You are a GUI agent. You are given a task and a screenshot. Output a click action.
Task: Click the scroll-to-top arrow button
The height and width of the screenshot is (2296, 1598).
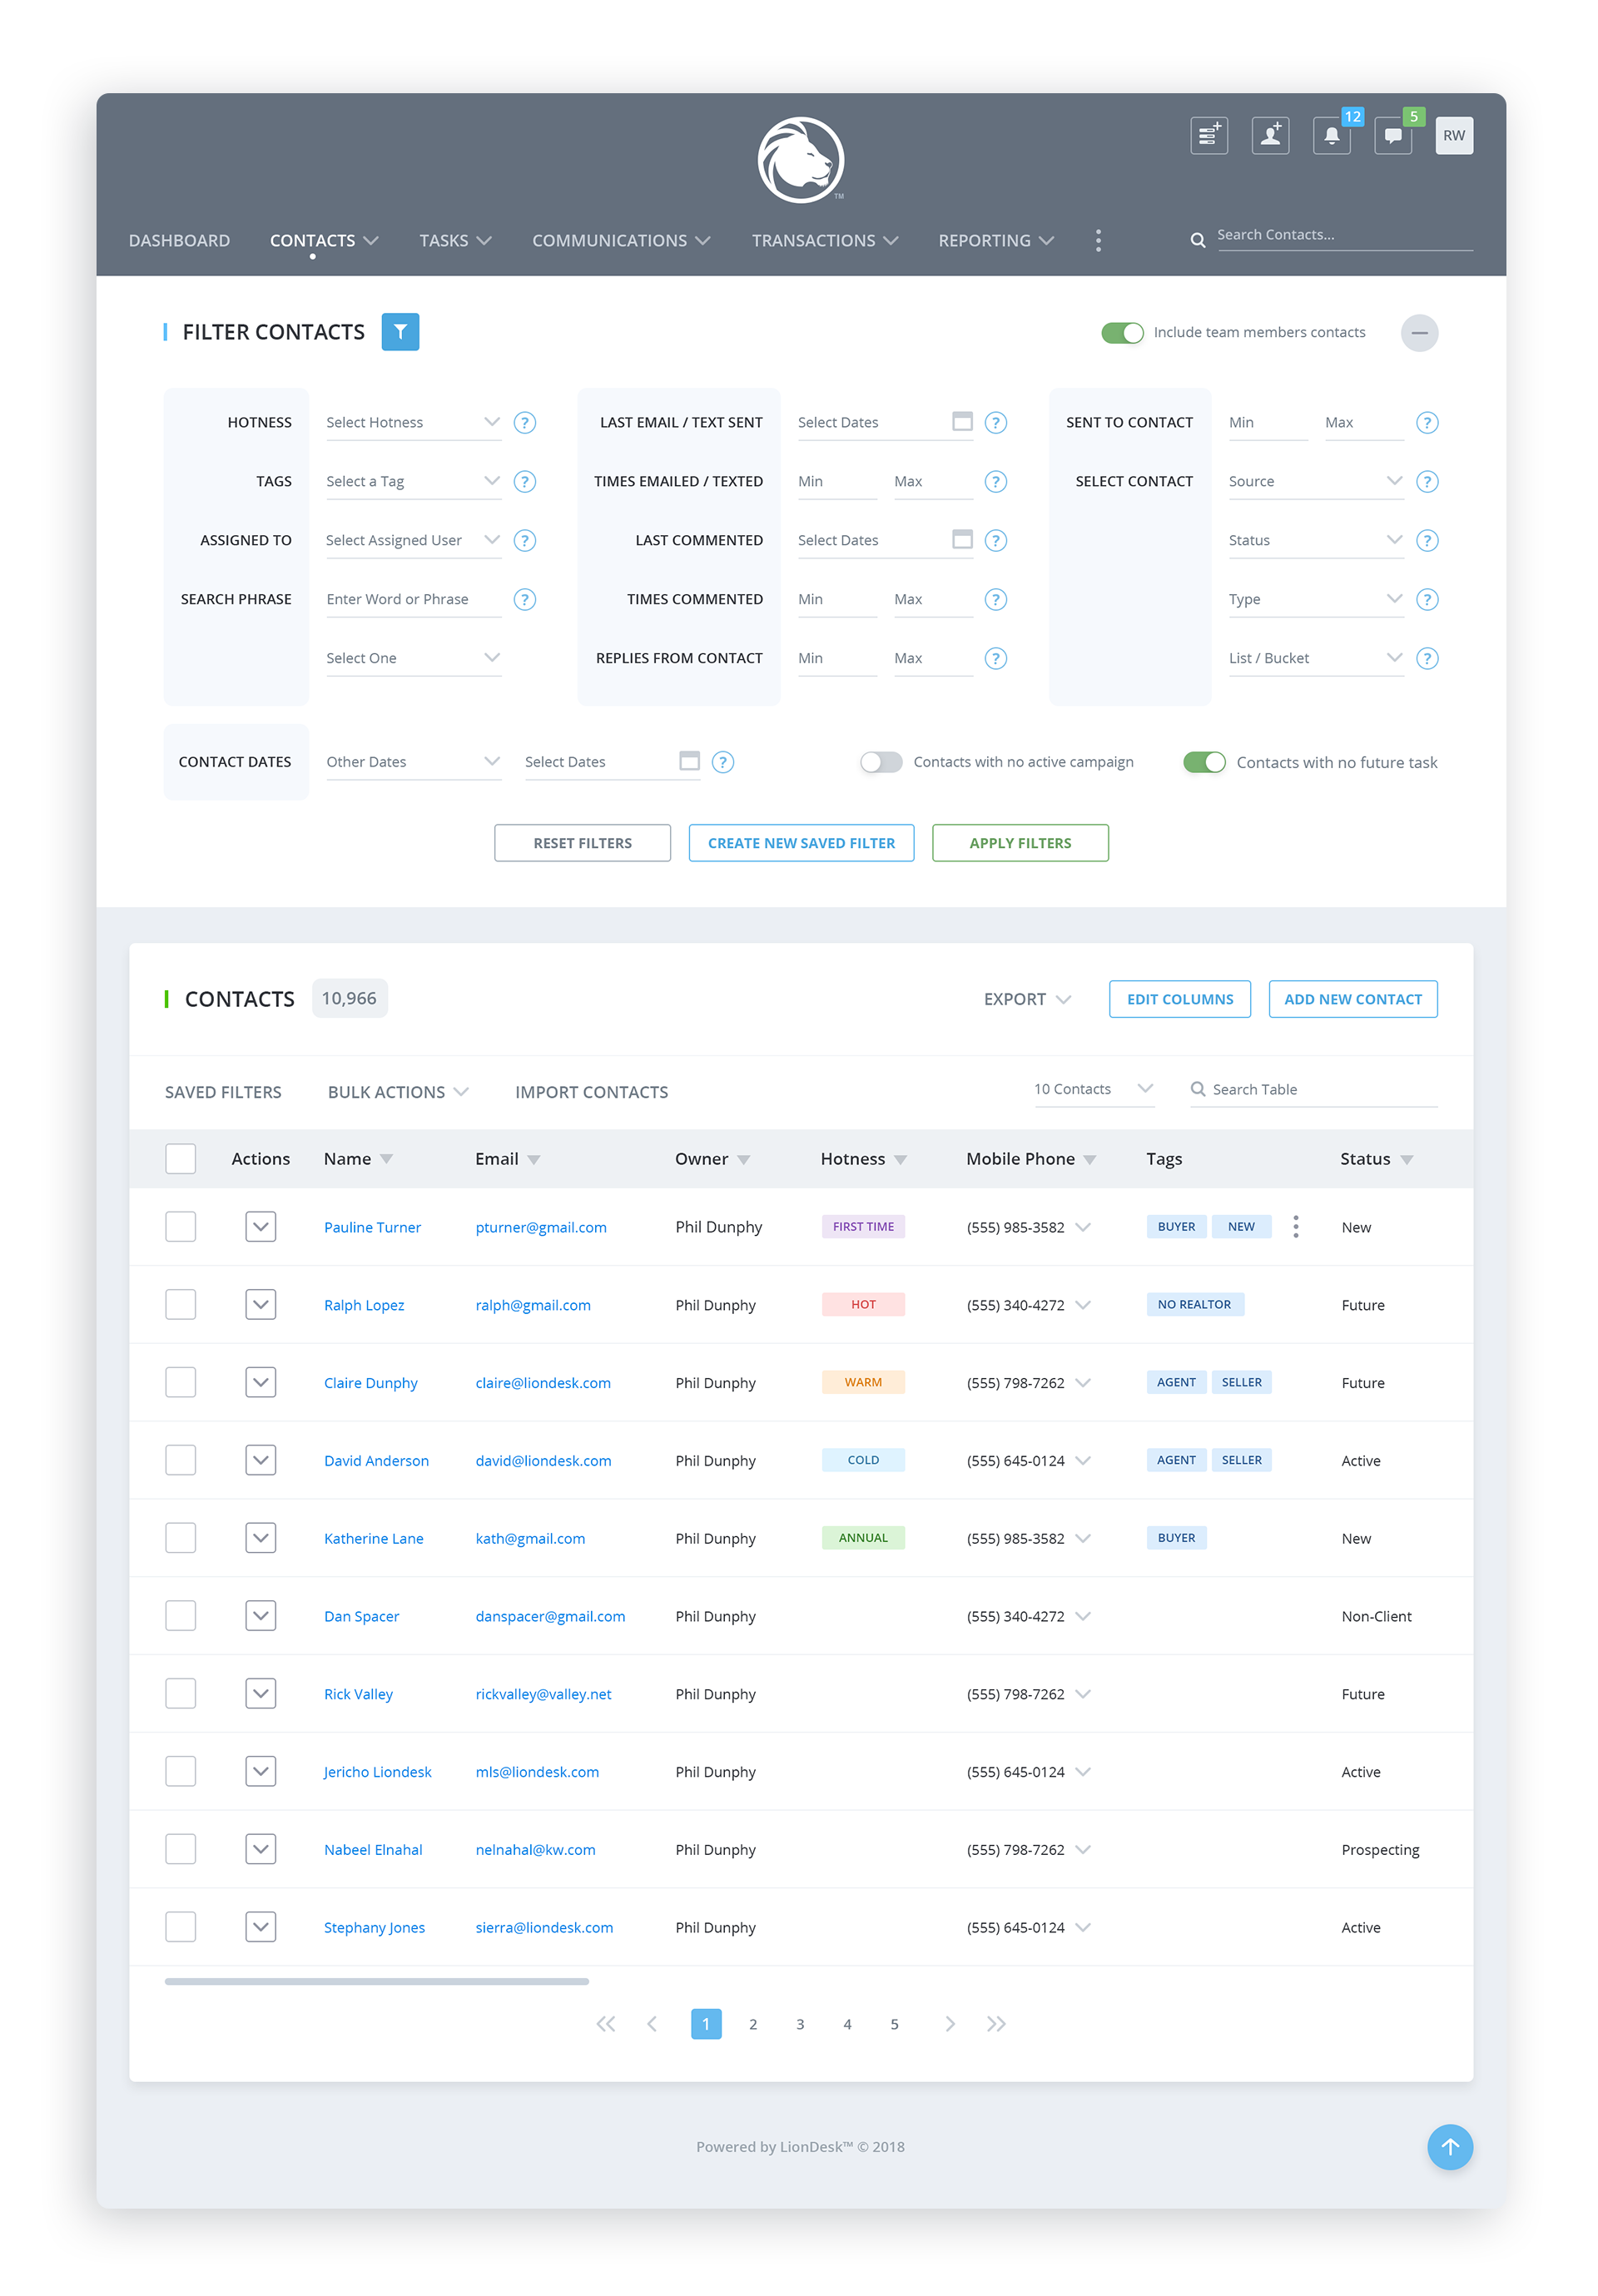pos(1449,2146)
